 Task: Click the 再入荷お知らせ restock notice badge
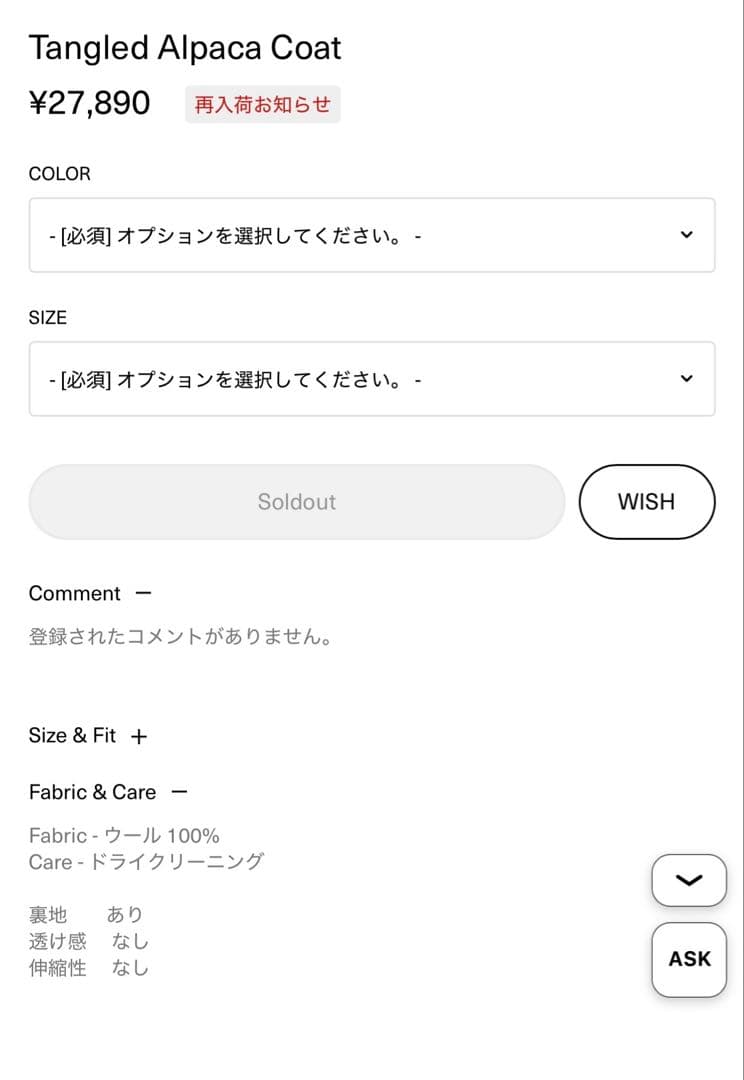[263, 104]
